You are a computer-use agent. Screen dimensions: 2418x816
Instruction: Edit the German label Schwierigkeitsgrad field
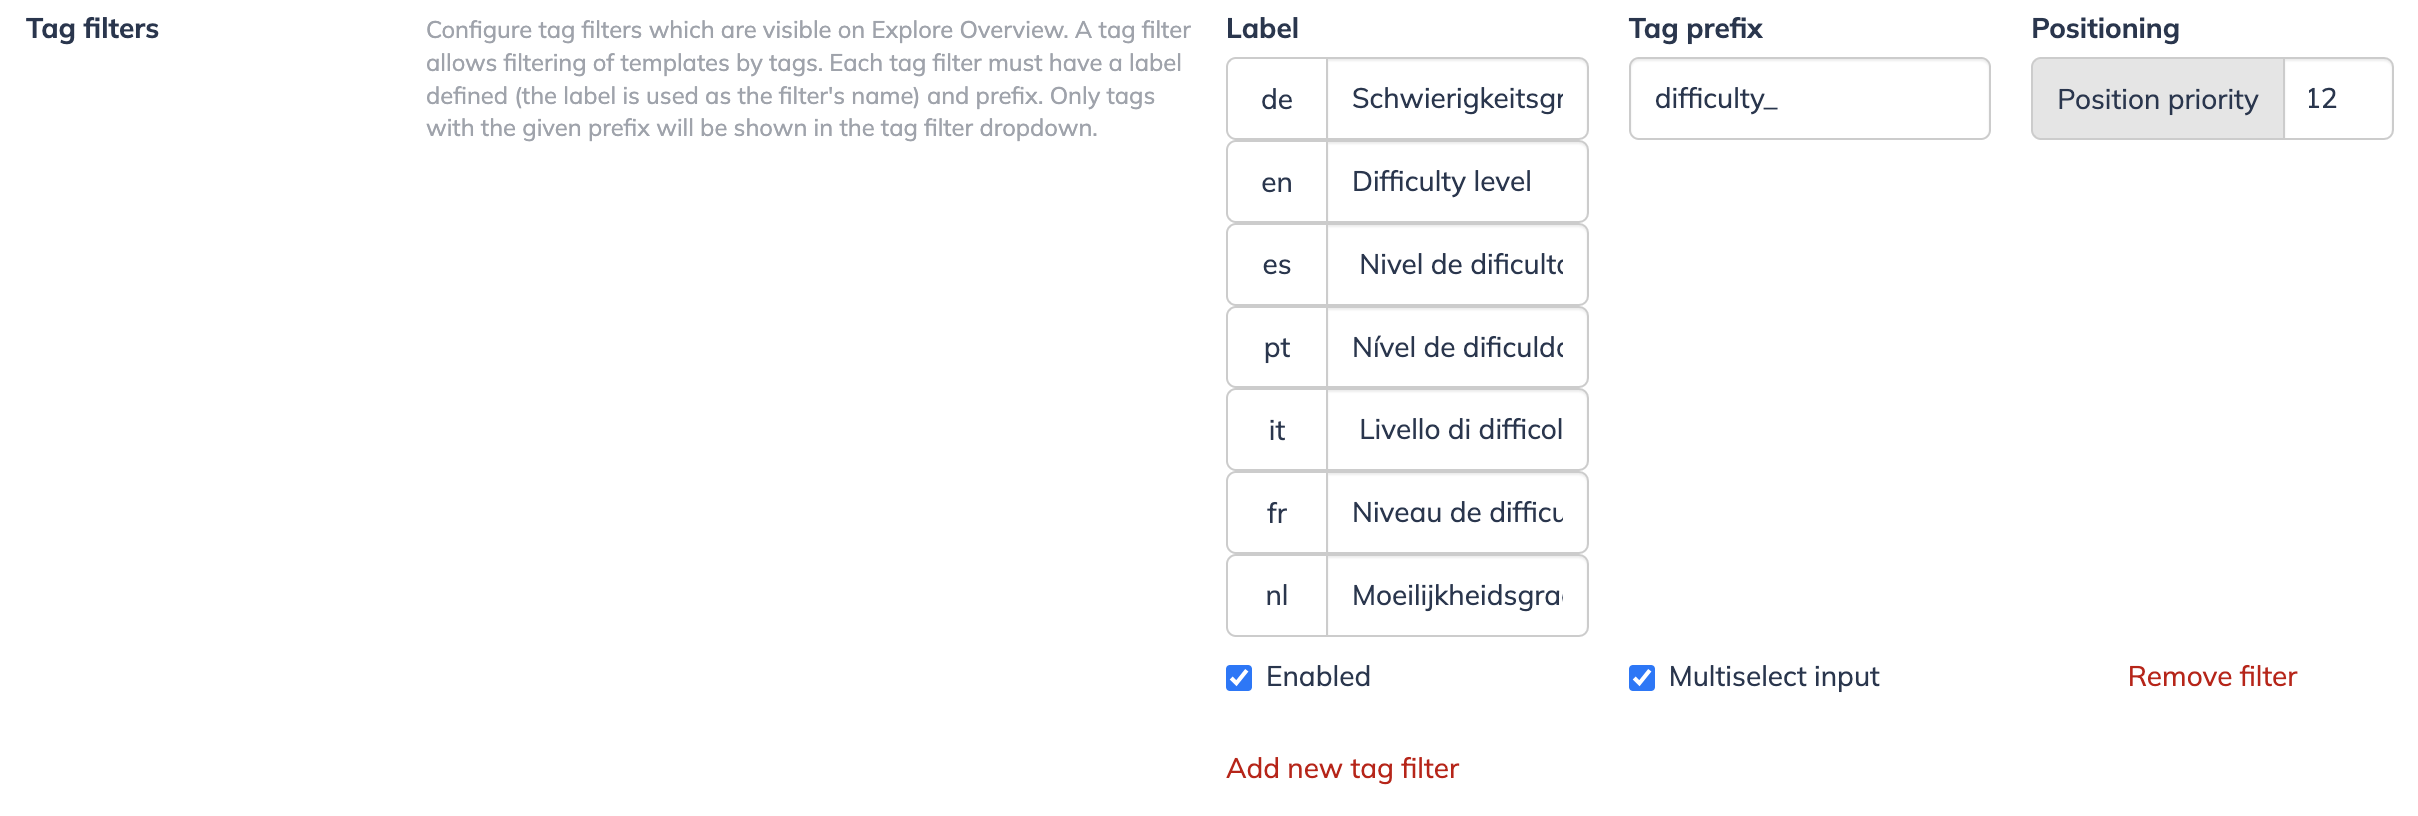(x=1457, y=99)
